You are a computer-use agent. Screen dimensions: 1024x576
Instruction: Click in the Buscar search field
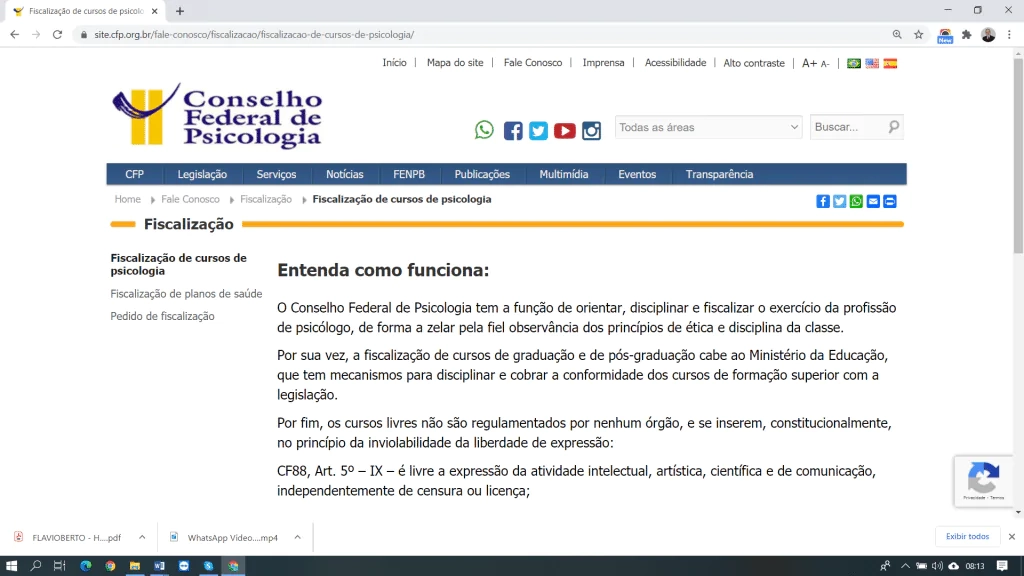[x=848, y=127]
